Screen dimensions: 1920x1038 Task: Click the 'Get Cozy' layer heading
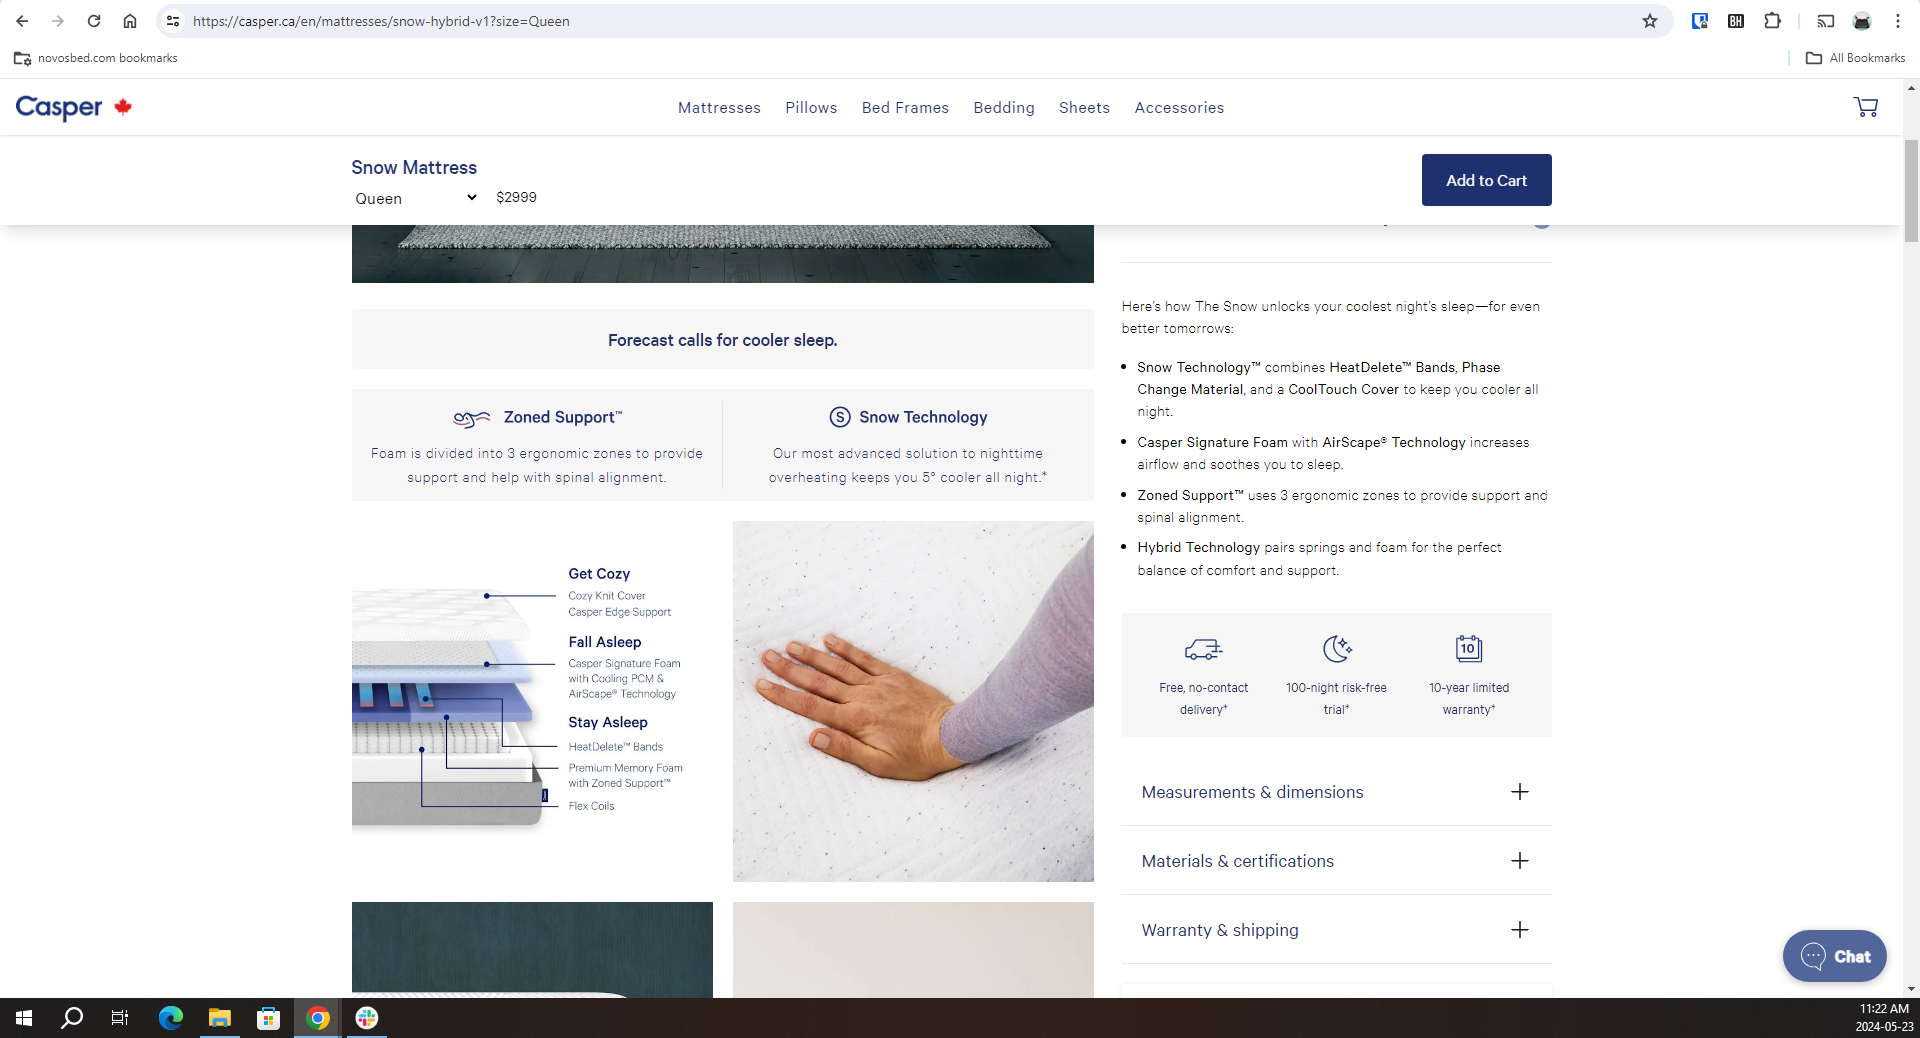tap(599, 574)
